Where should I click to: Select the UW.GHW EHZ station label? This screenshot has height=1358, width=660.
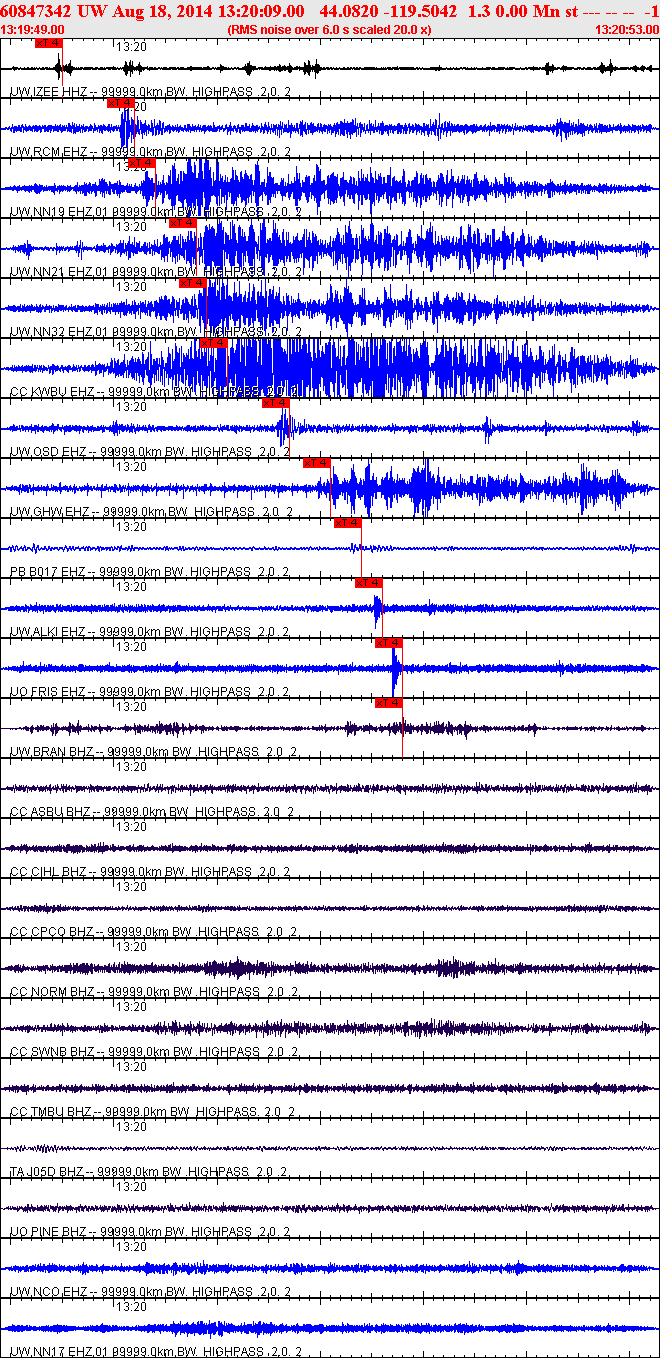click(49, 511)
